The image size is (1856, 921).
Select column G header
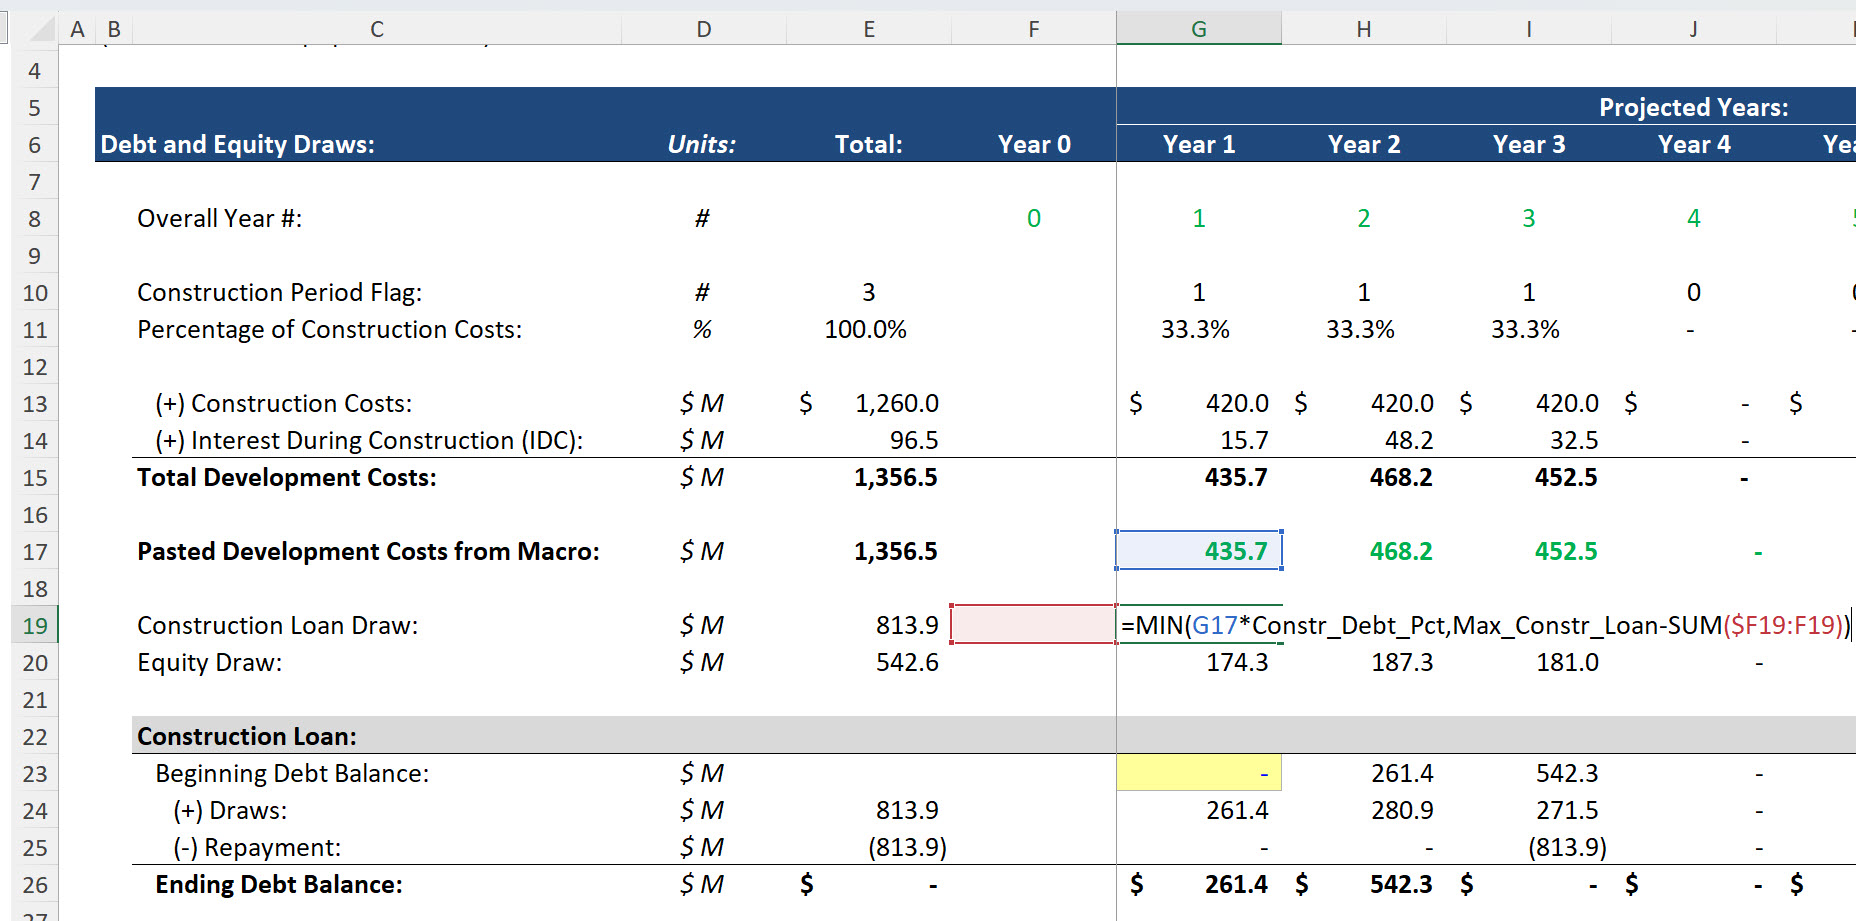point(1199,29)
